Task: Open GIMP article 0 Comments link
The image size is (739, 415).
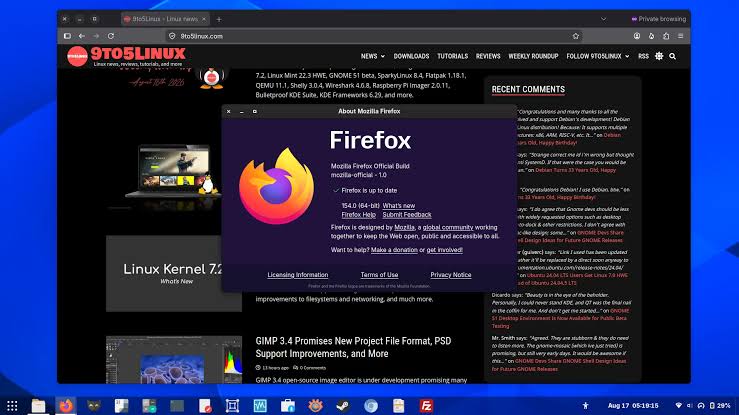Action: [x=309, y=368]
